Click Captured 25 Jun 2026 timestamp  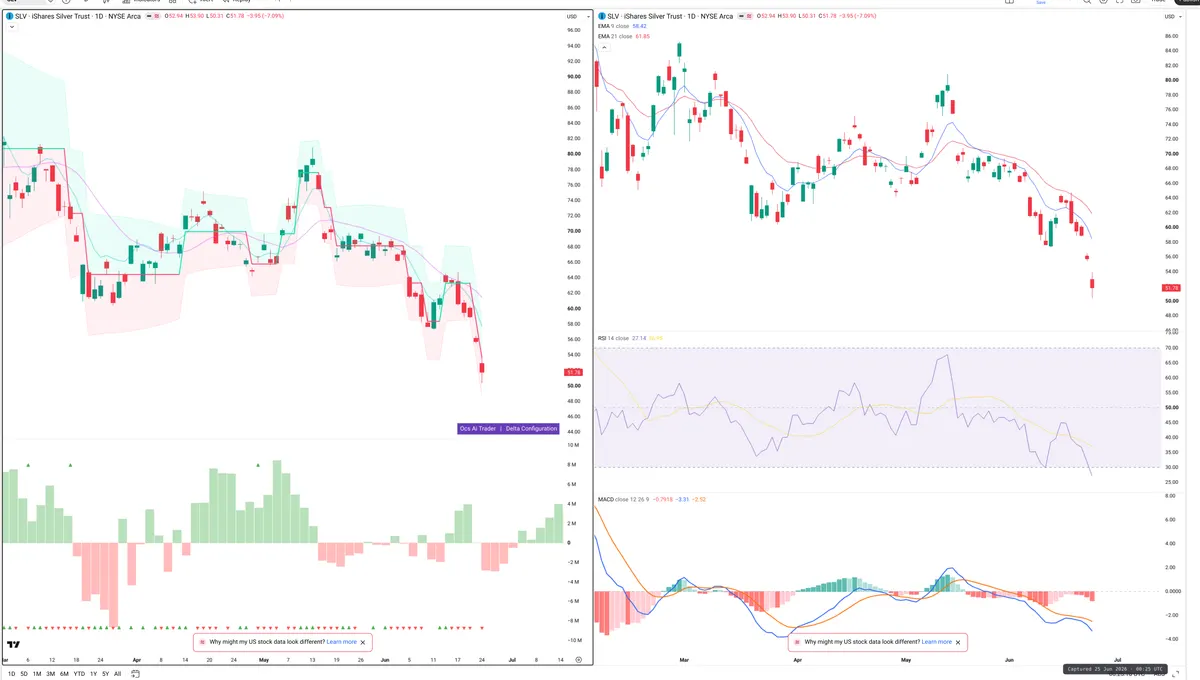pyautogui.click(x=1115, y=668)
